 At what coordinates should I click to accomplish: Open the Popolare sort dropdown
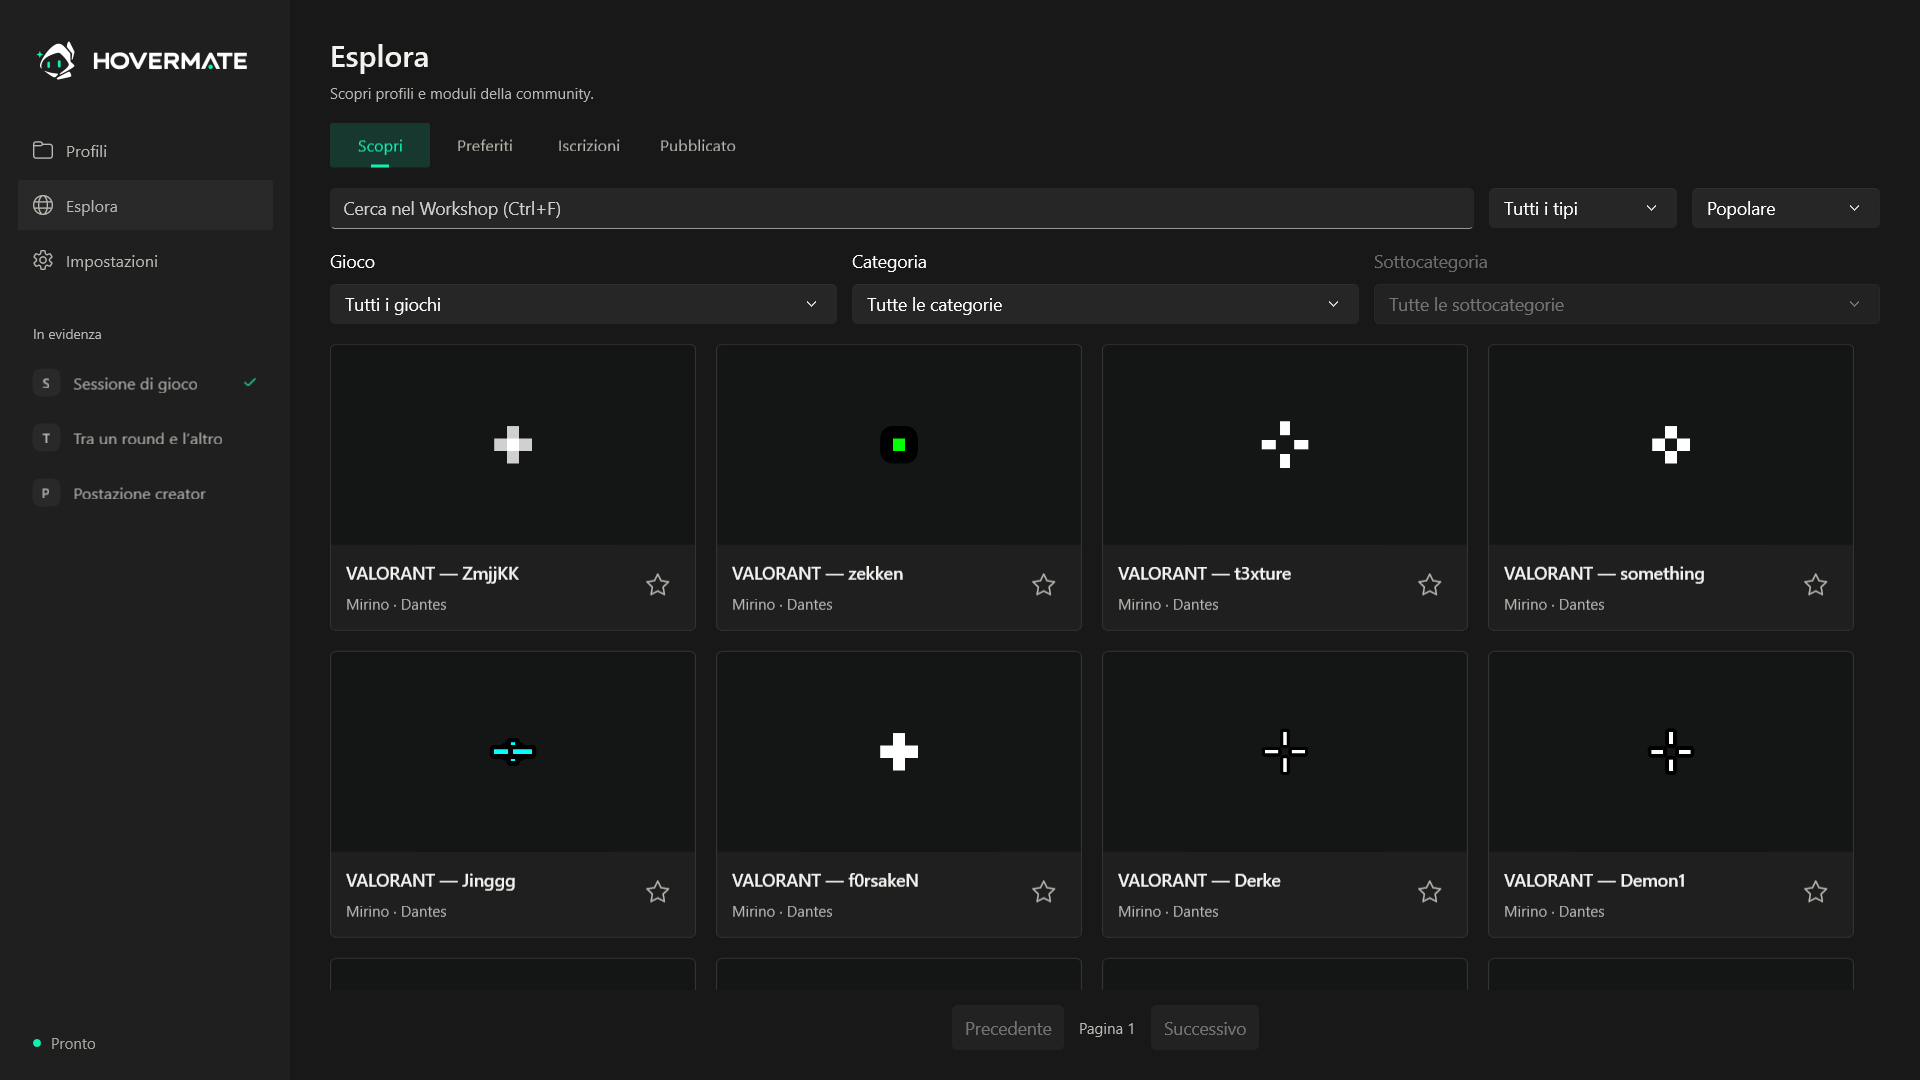(x=1785, y=208)
